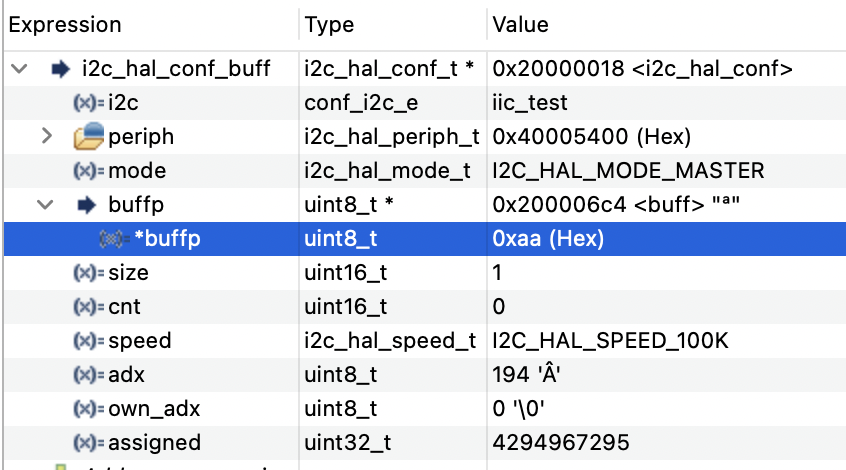Select the size variable row
Screen dimensions: 846x470
click(128, 273)
